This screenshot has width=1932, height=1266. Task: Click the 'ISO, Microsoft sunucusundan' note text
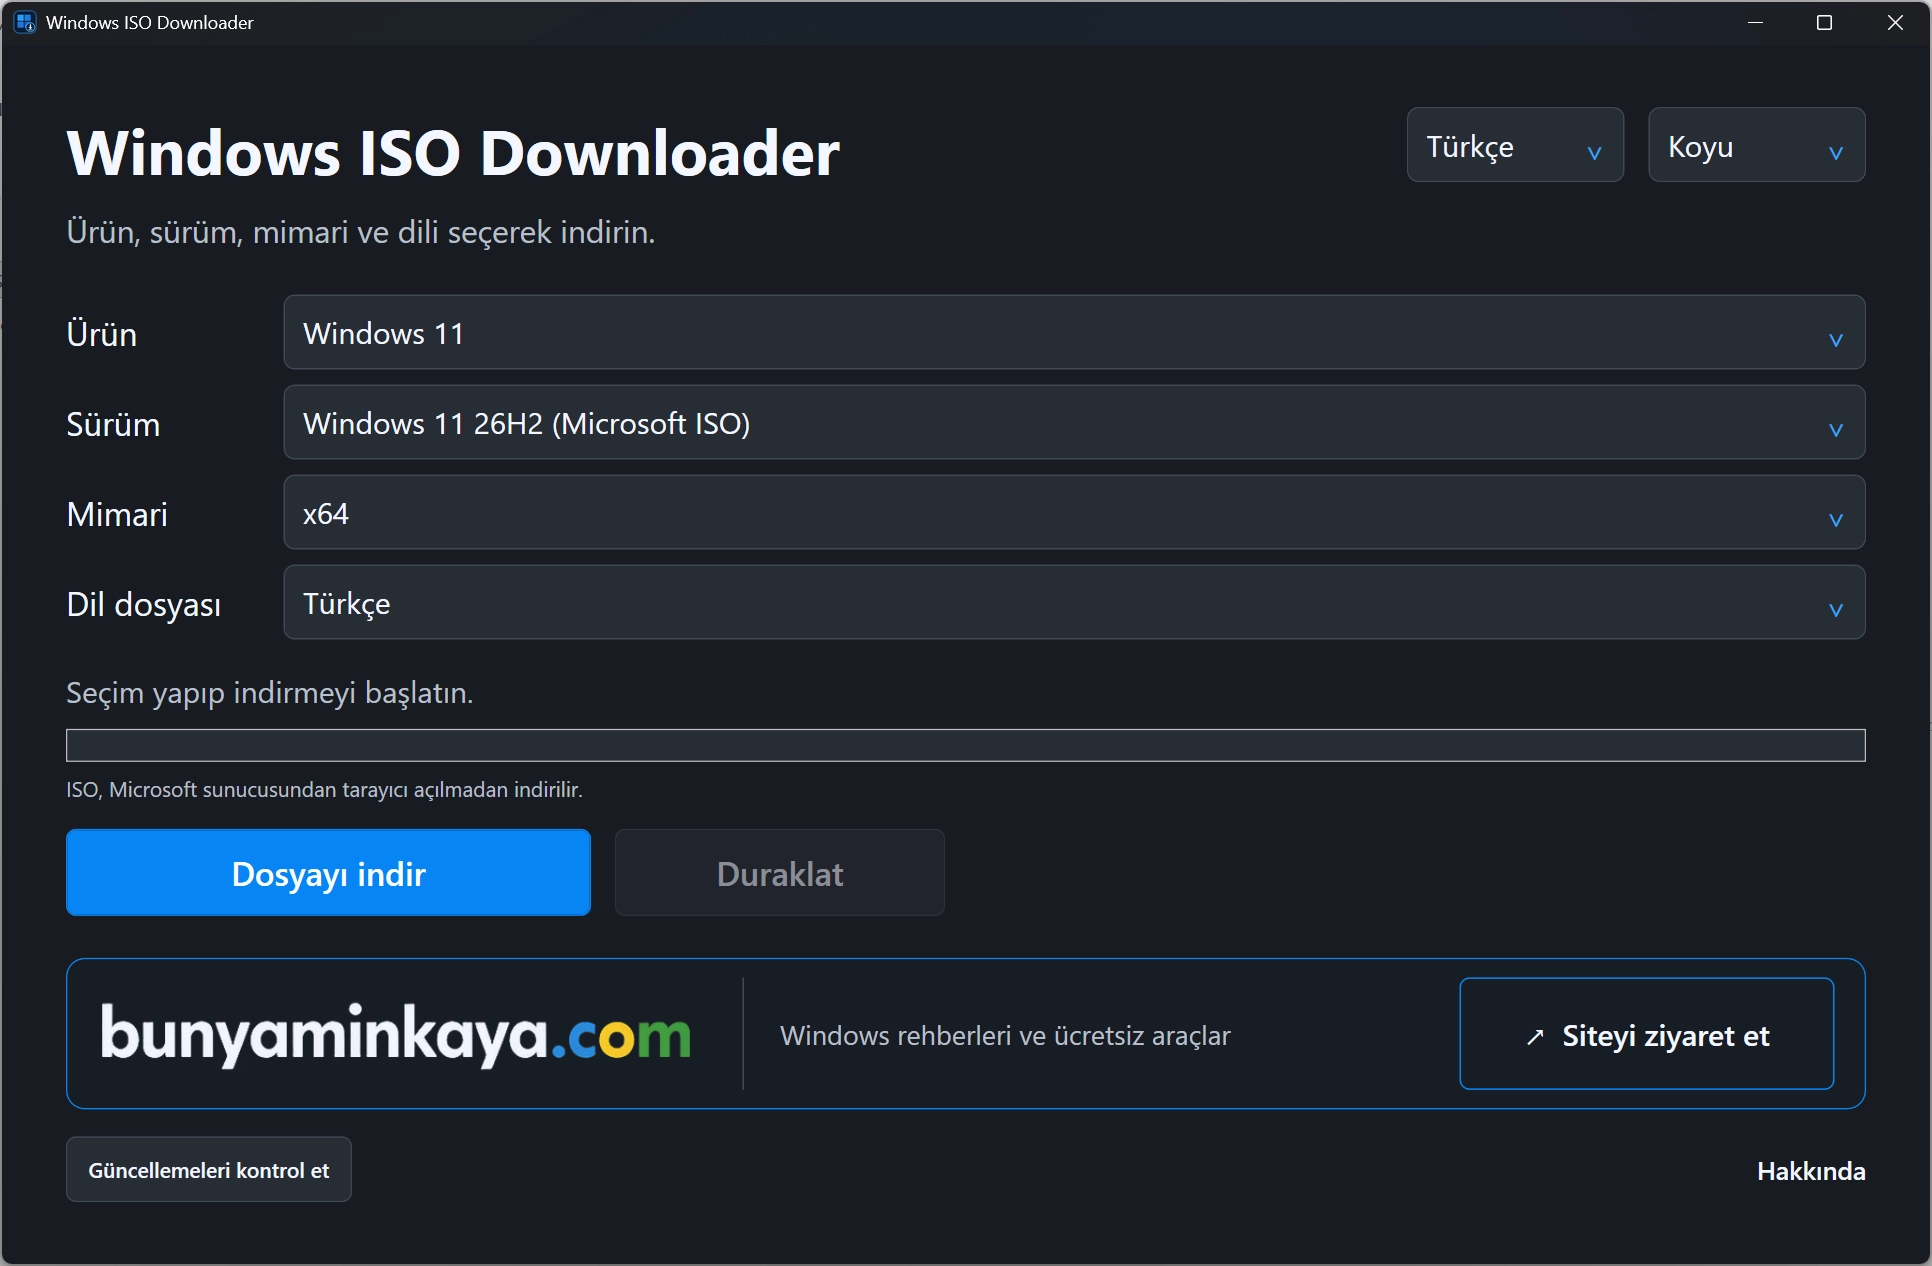324,790
